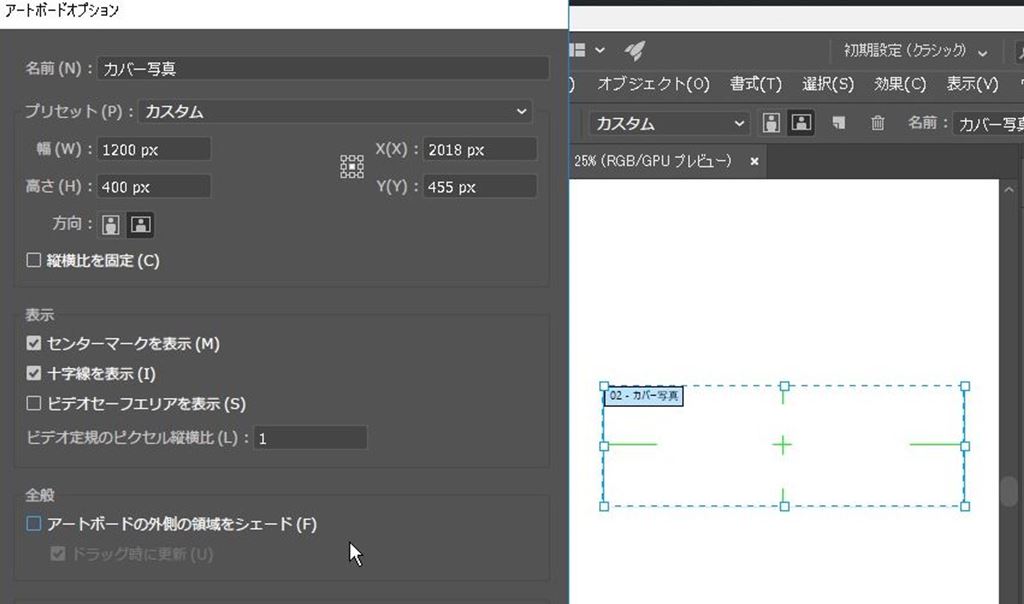Viewport: 1024px width, 604px height.
Task: Select portrait orientation icon in the dialog
Action: point(111,225)
